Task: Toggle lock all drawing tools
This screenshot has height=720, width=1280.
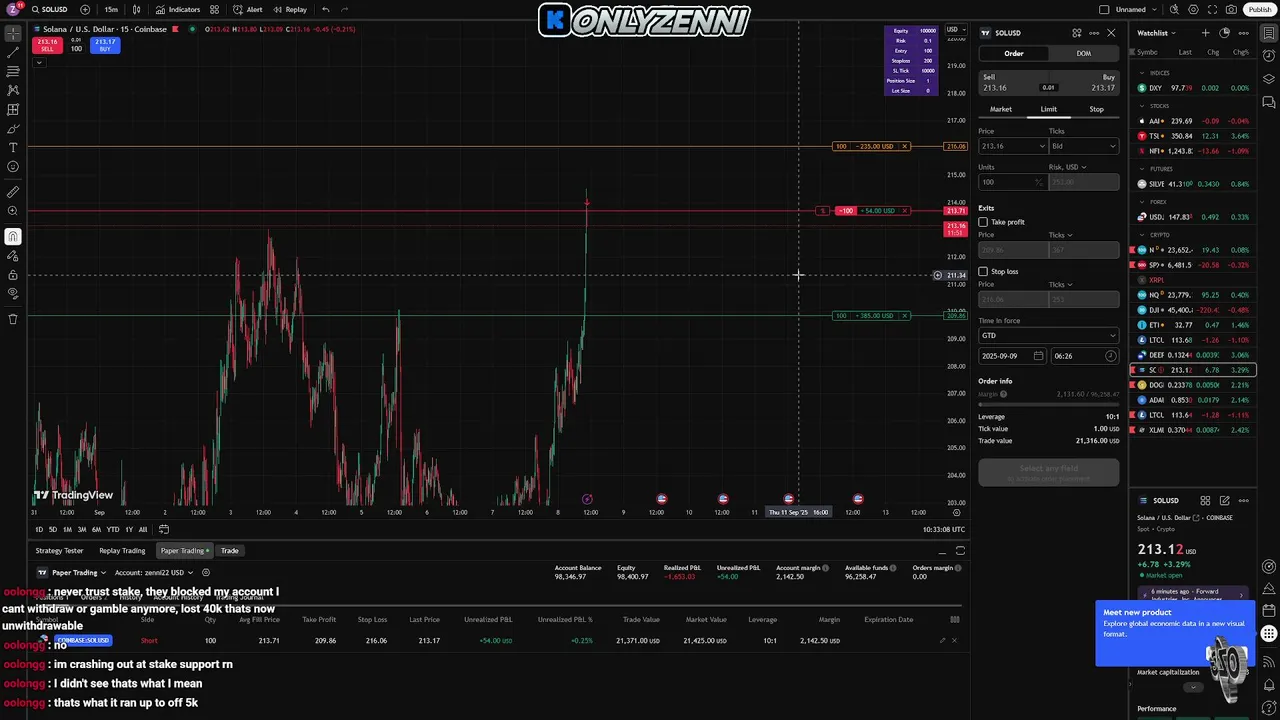Action: pos(13,275)
